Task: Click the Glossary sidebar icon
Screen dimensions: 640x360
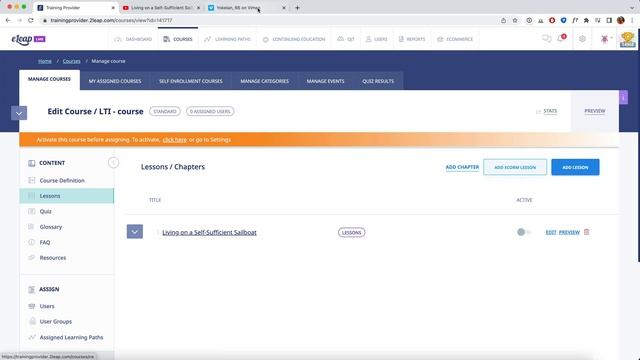Action: pyautogui.click(x=31, y=227)
